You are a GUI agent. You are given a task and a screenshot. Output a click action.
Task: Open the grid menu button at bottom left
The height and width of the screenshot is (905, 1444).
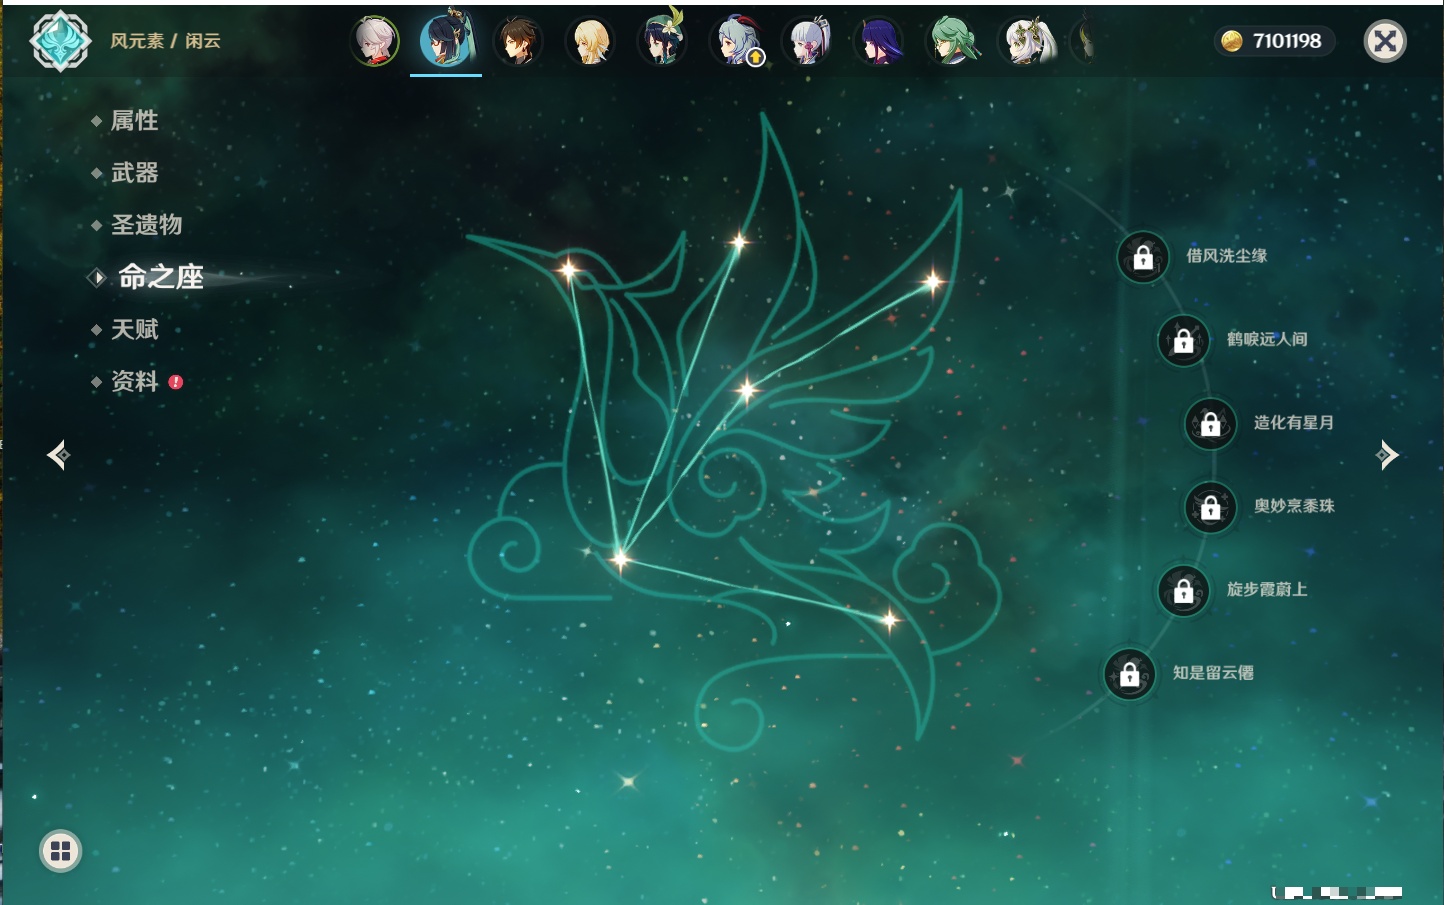60,851
